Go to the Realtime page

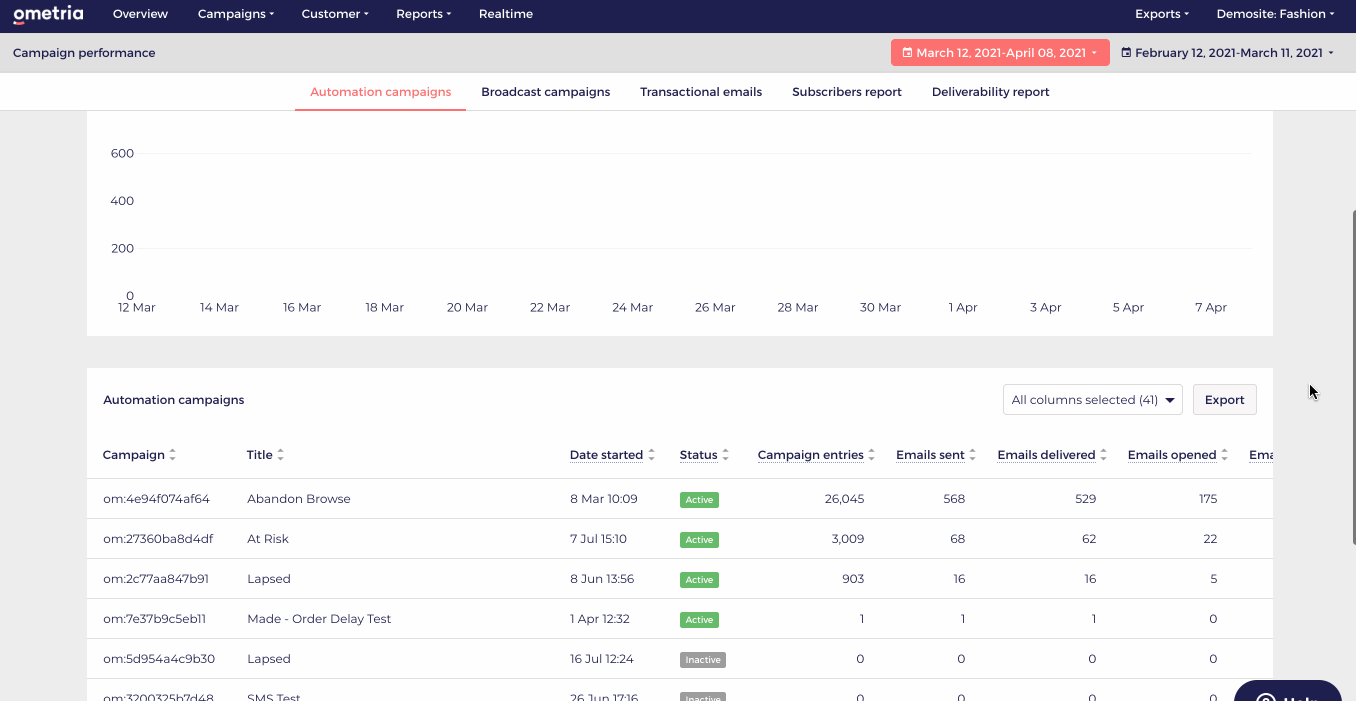tap(506, 14)
